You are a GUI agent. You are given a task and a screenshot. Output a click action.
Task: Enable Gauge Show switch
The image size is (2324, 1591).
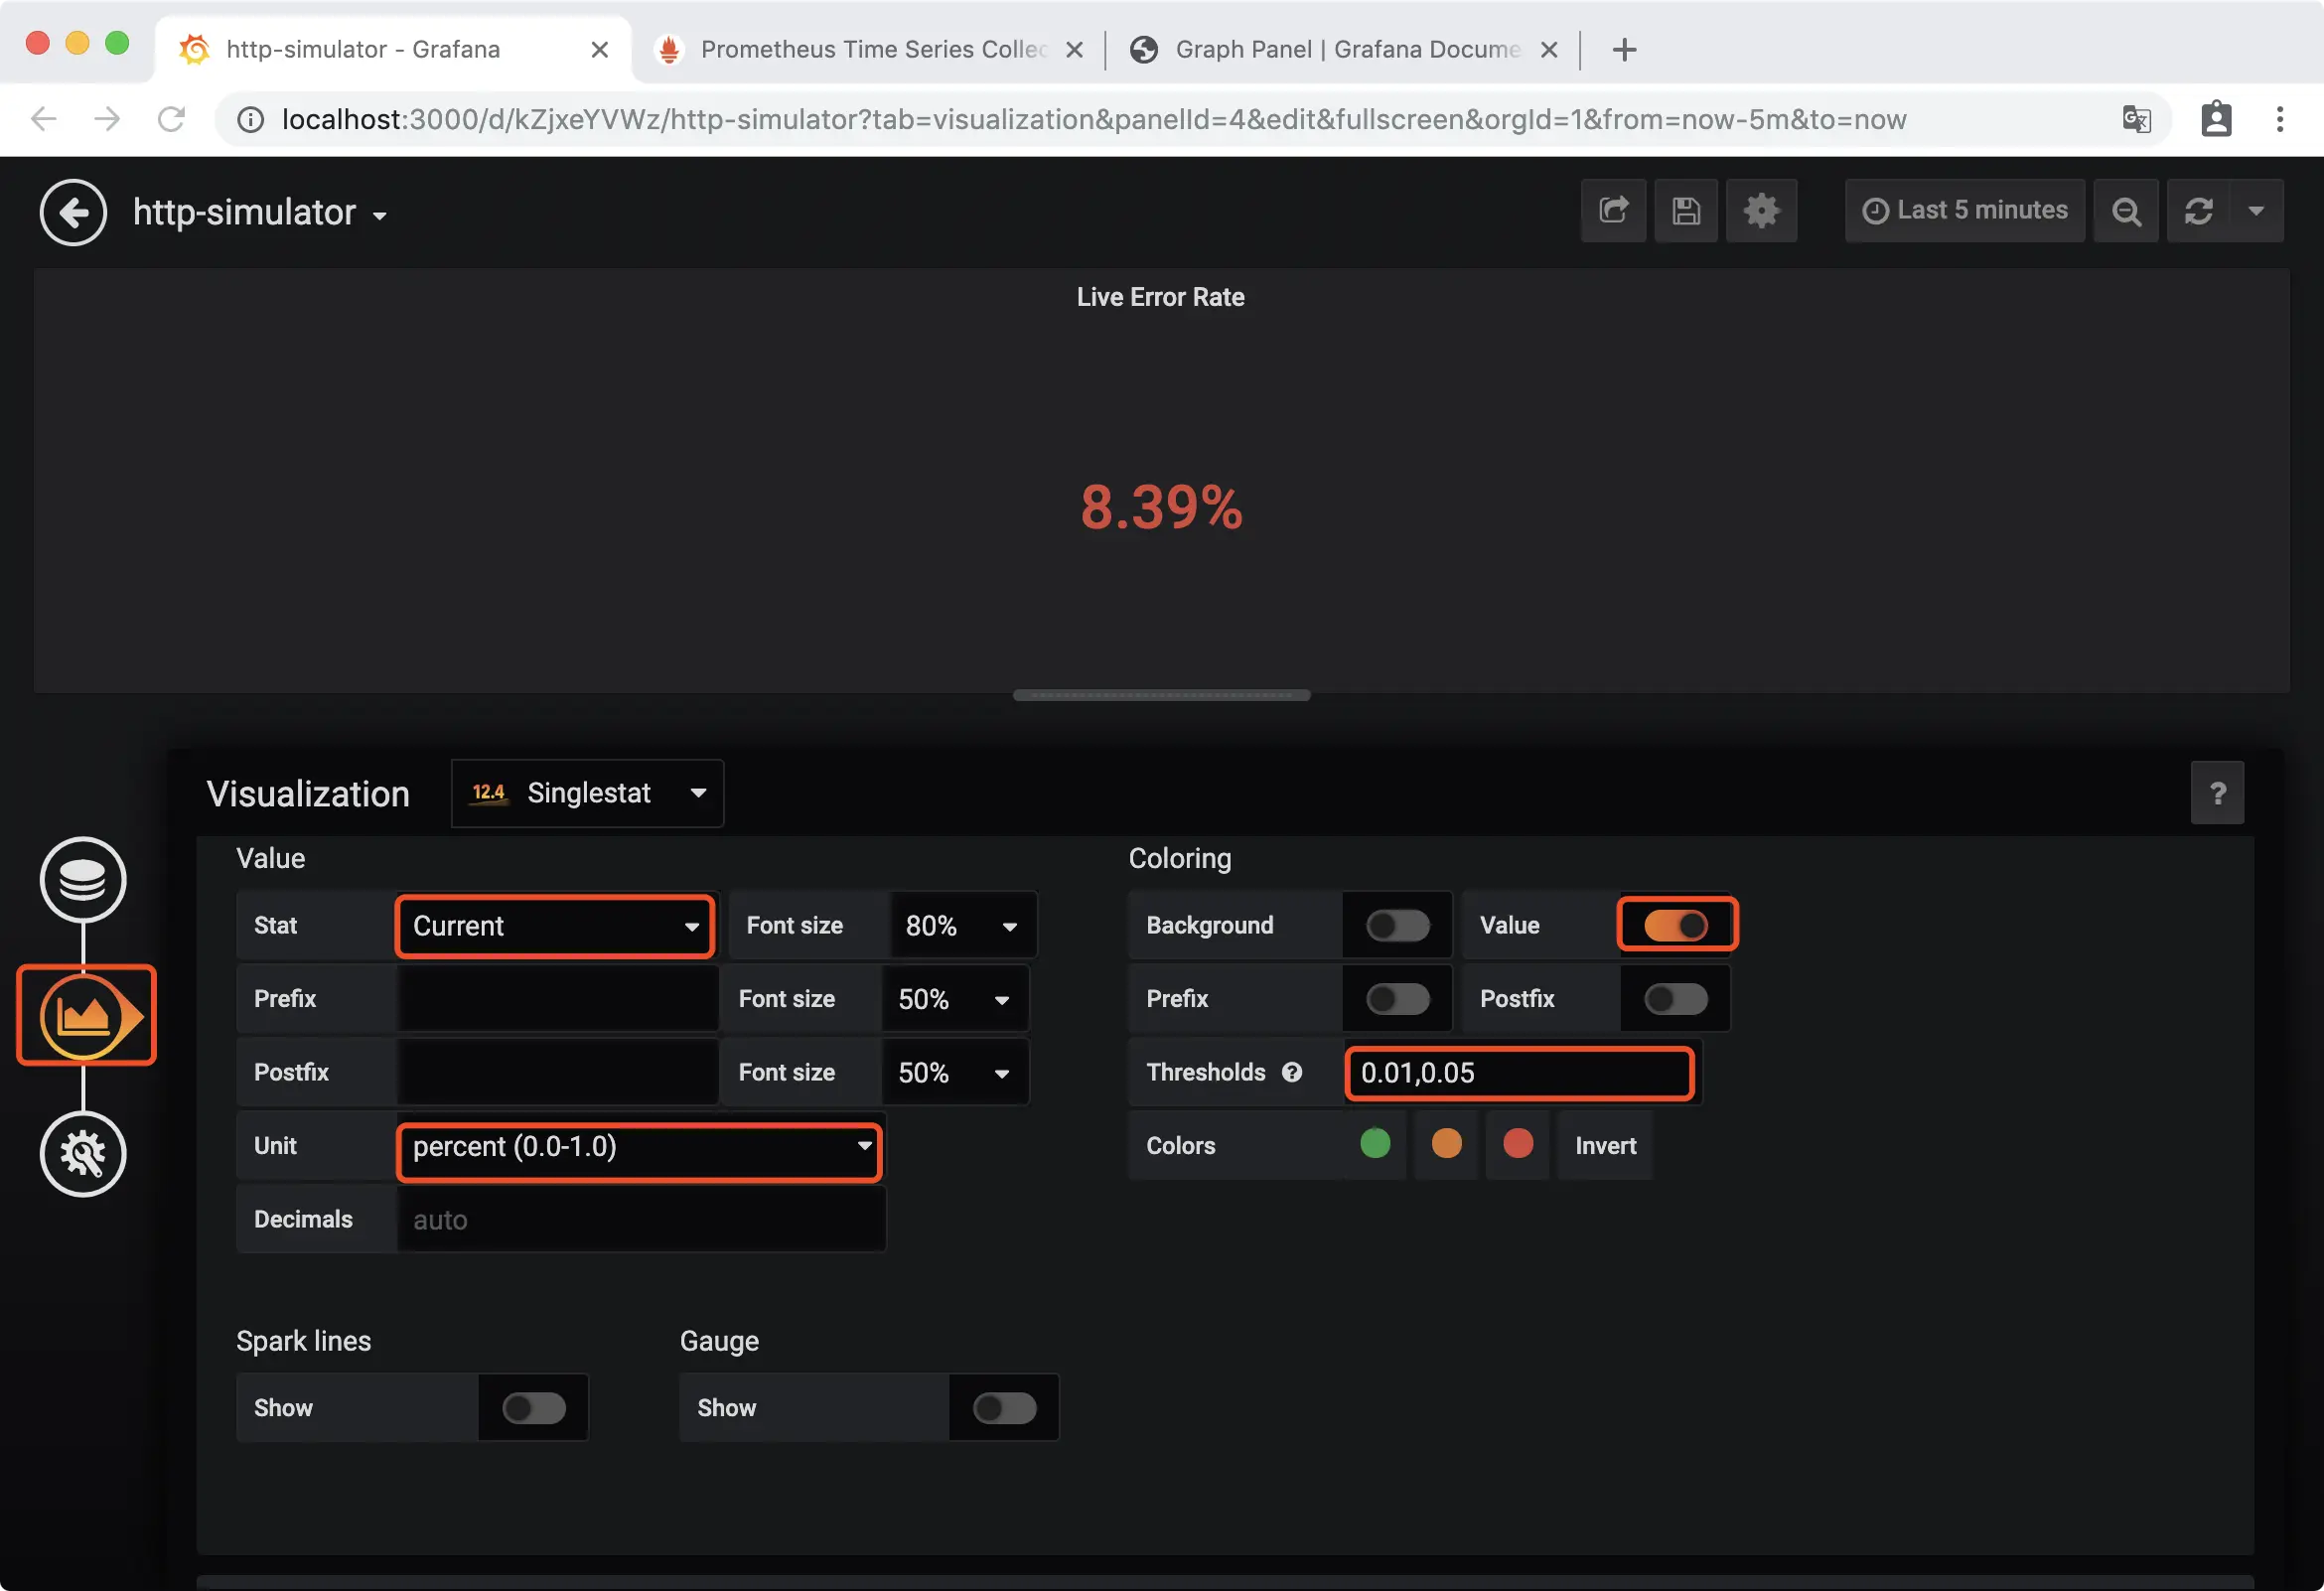pos(1004,1409)
